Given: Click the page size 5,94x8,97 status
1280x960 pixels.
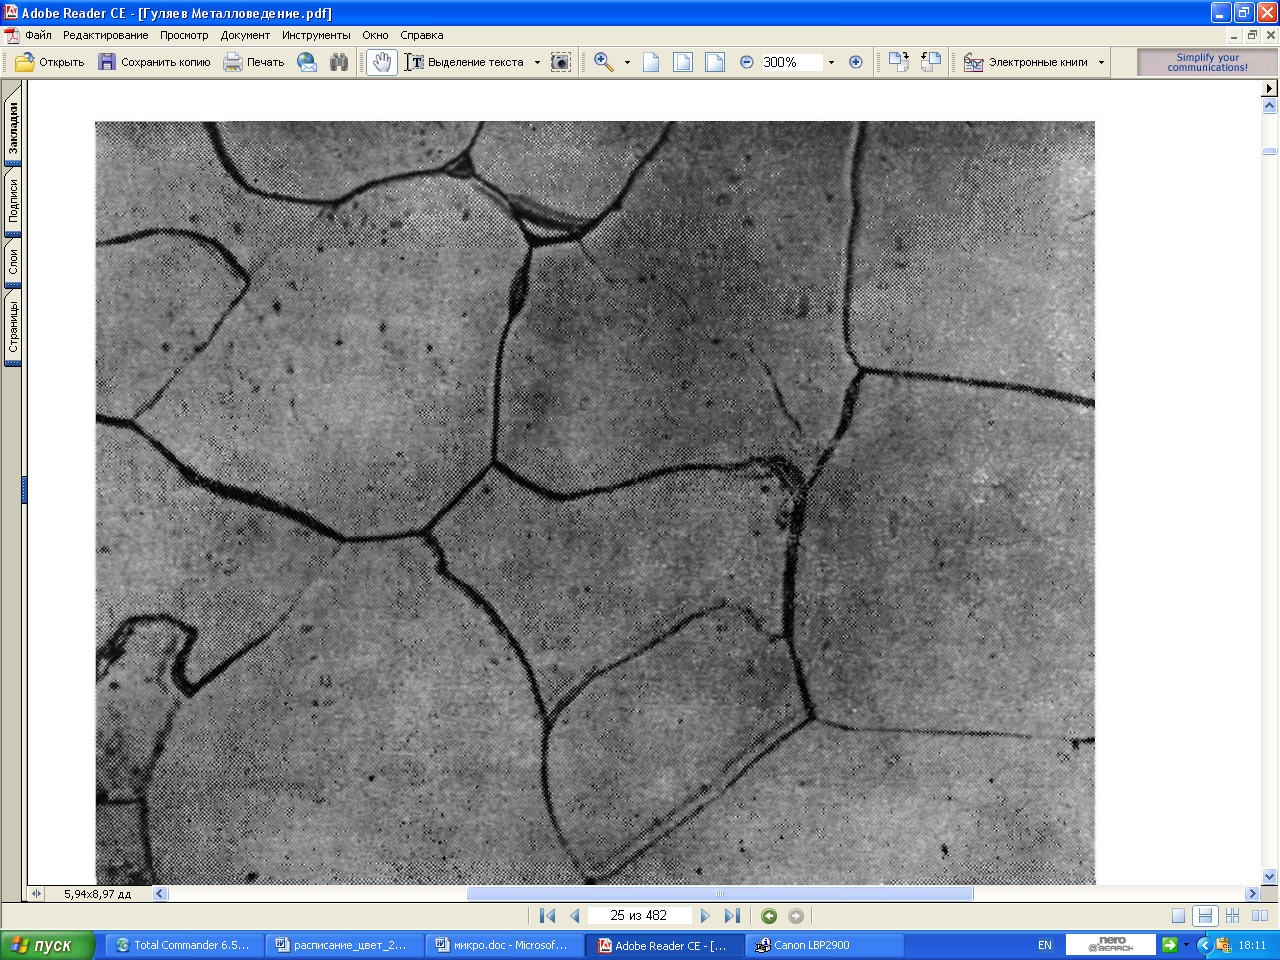Looking at the screenshot, I should pyautogui.click(x=97, y=894).
